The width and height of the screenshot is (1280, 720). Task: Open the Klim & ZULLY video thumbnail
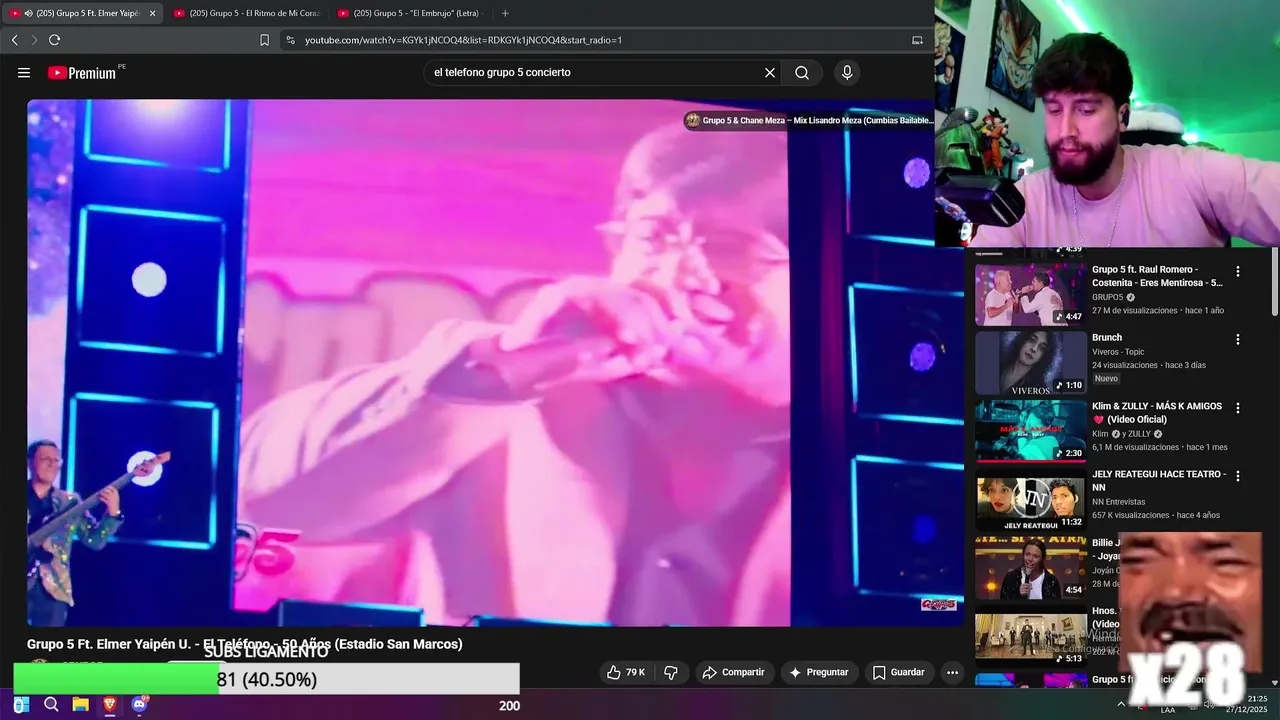pyautogui.click(x=1030, y=430)
